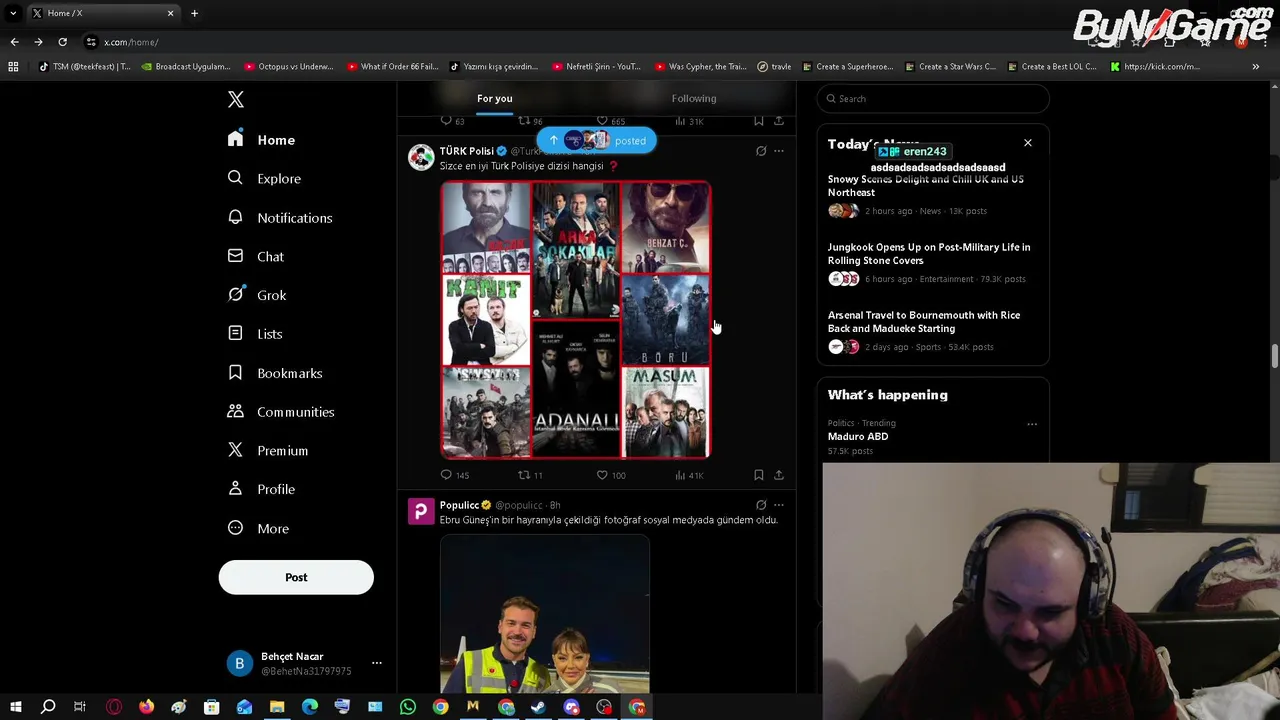1280x720 pixels.
Task: Open more options on Populicc post
Action: 779,505
